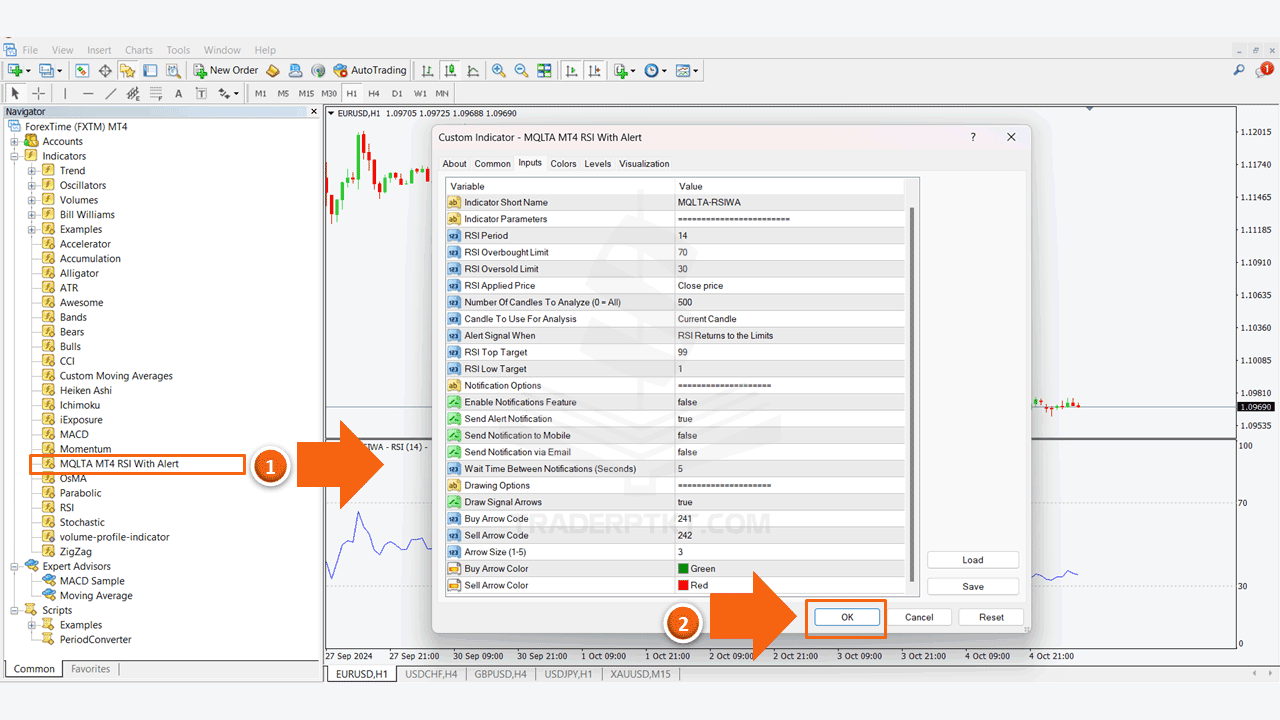The height and width of the screenshot is (720, 1280).
Task: Toggle the AutoTrading button
Action: pyautogui.click(x=370, y=70)
